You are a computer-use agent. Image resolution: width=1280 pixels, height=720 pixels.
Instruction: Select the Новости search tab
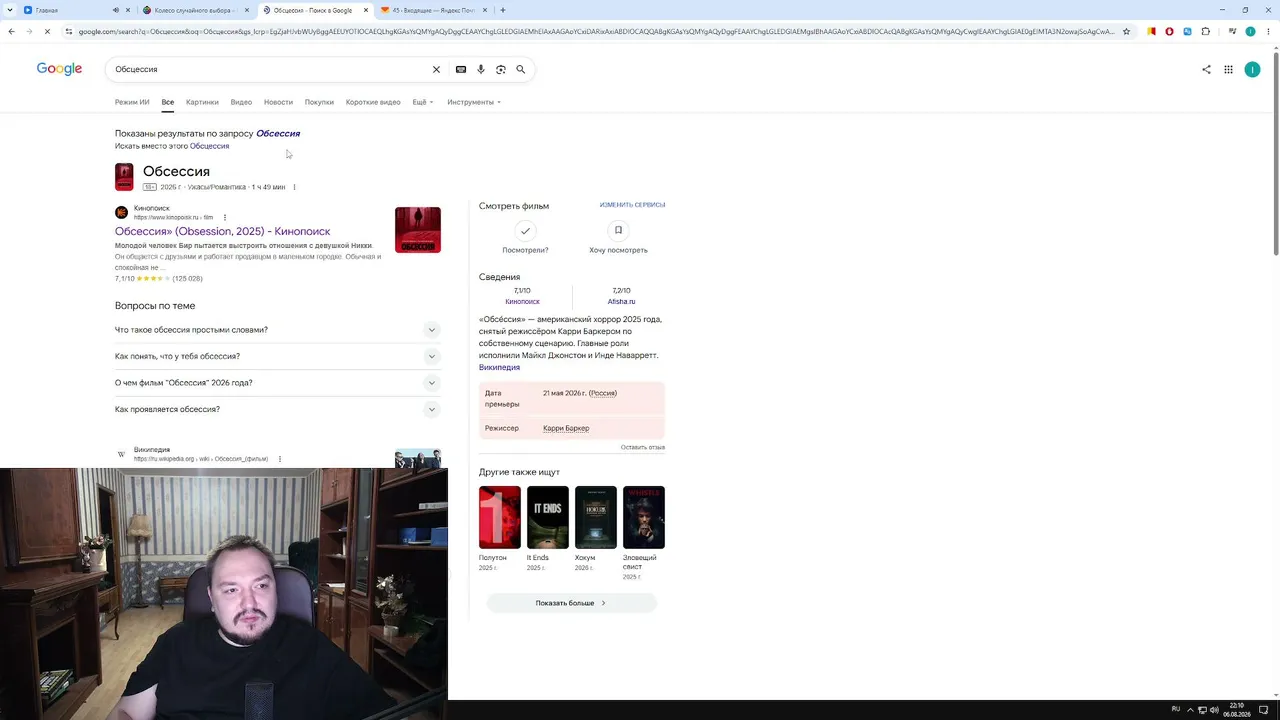click(278, 102)
